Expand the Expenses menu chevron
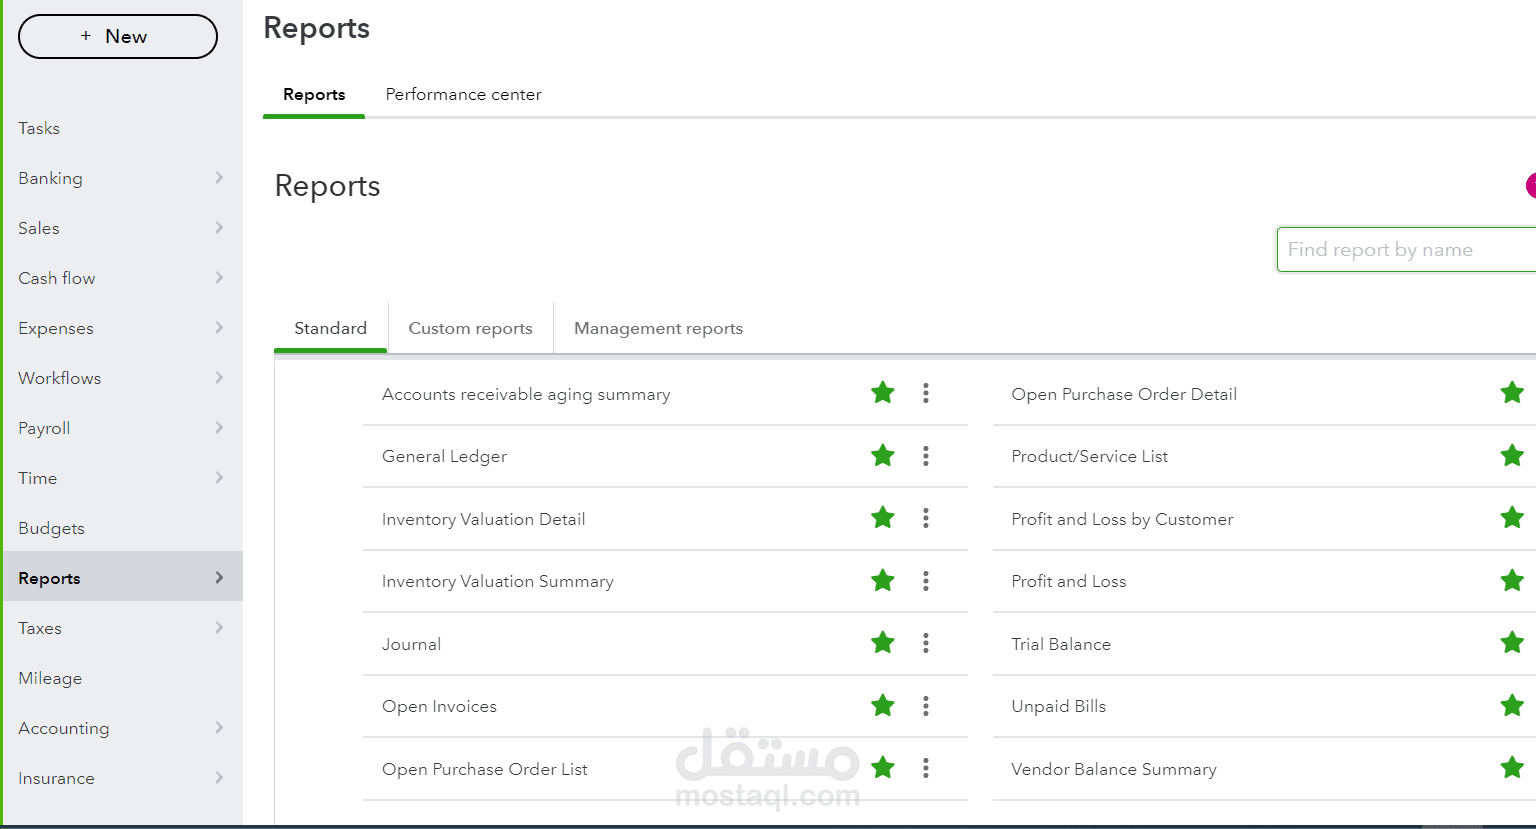The image size is (1536, 829). point(219,328)
